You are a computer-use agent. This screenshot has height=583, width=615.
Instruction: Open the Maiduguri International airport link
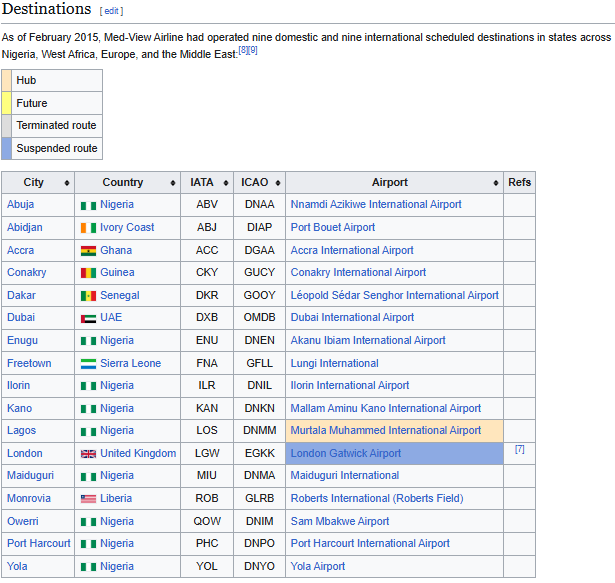345,476
